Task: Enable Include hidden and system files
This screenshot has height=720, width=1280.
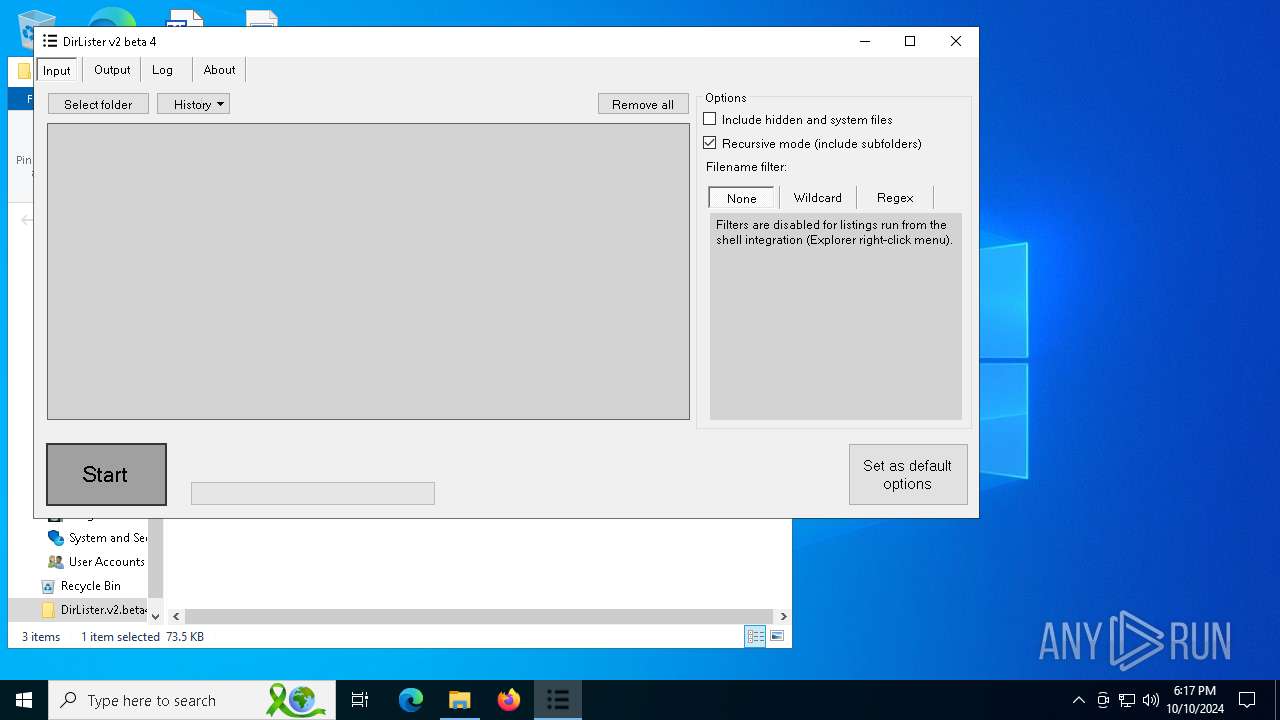Action: pyautogui.click(x=710, y=119)
